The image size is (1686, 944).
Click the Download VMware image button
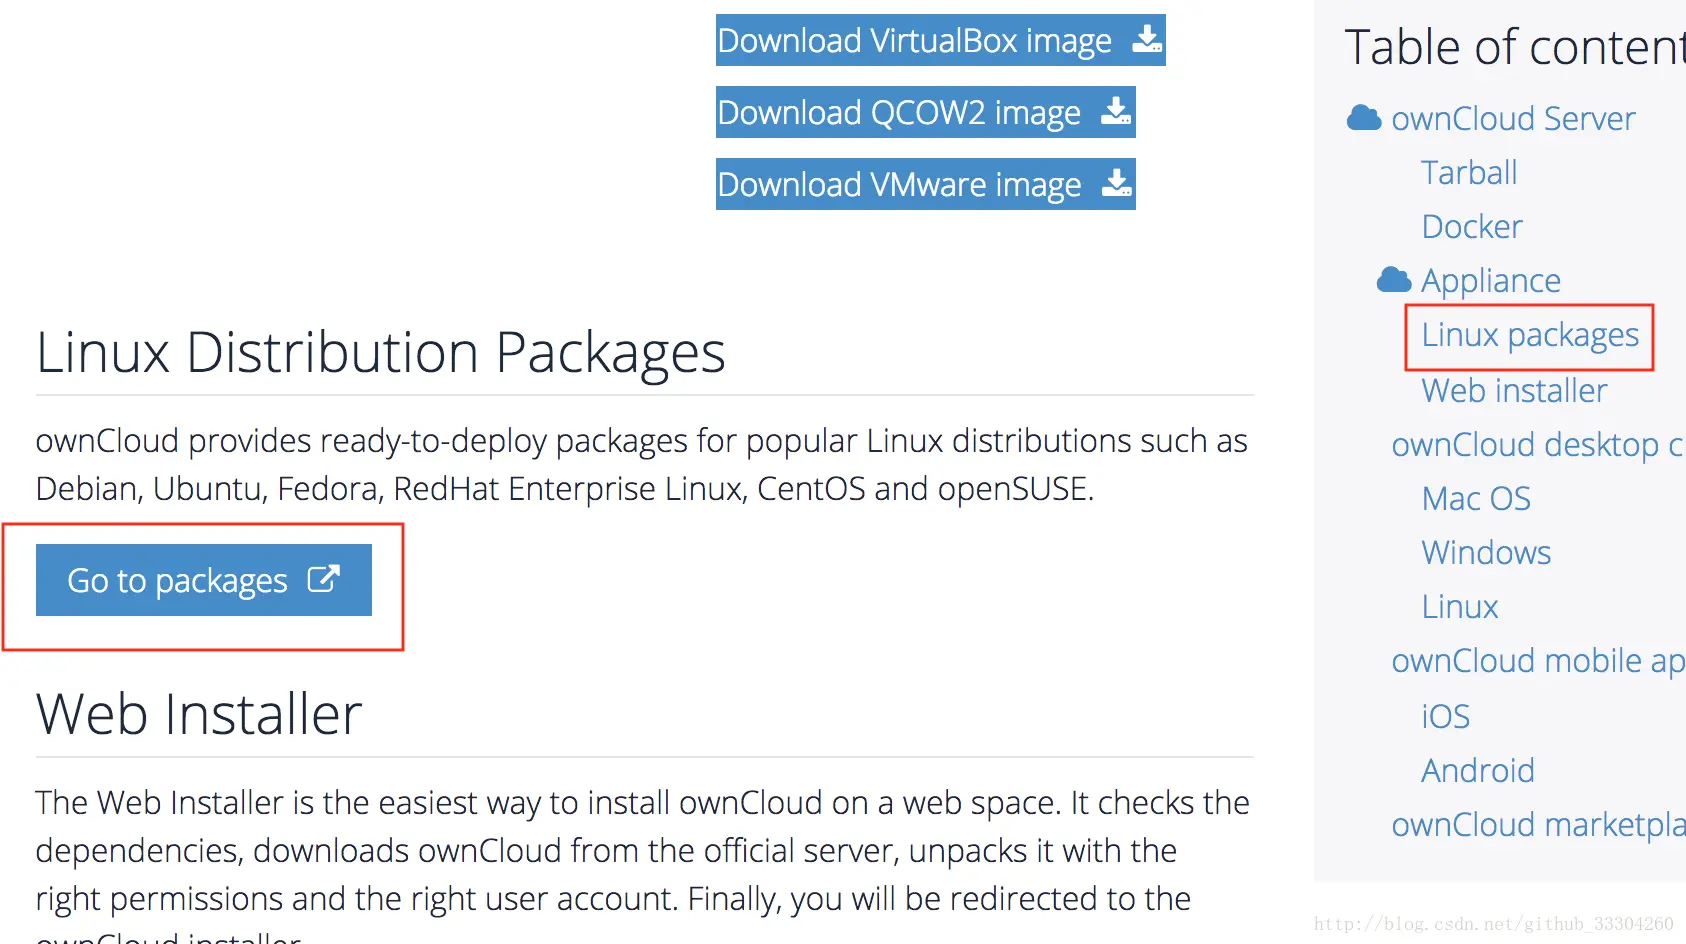pyautogui.click(x=925, y=184)
